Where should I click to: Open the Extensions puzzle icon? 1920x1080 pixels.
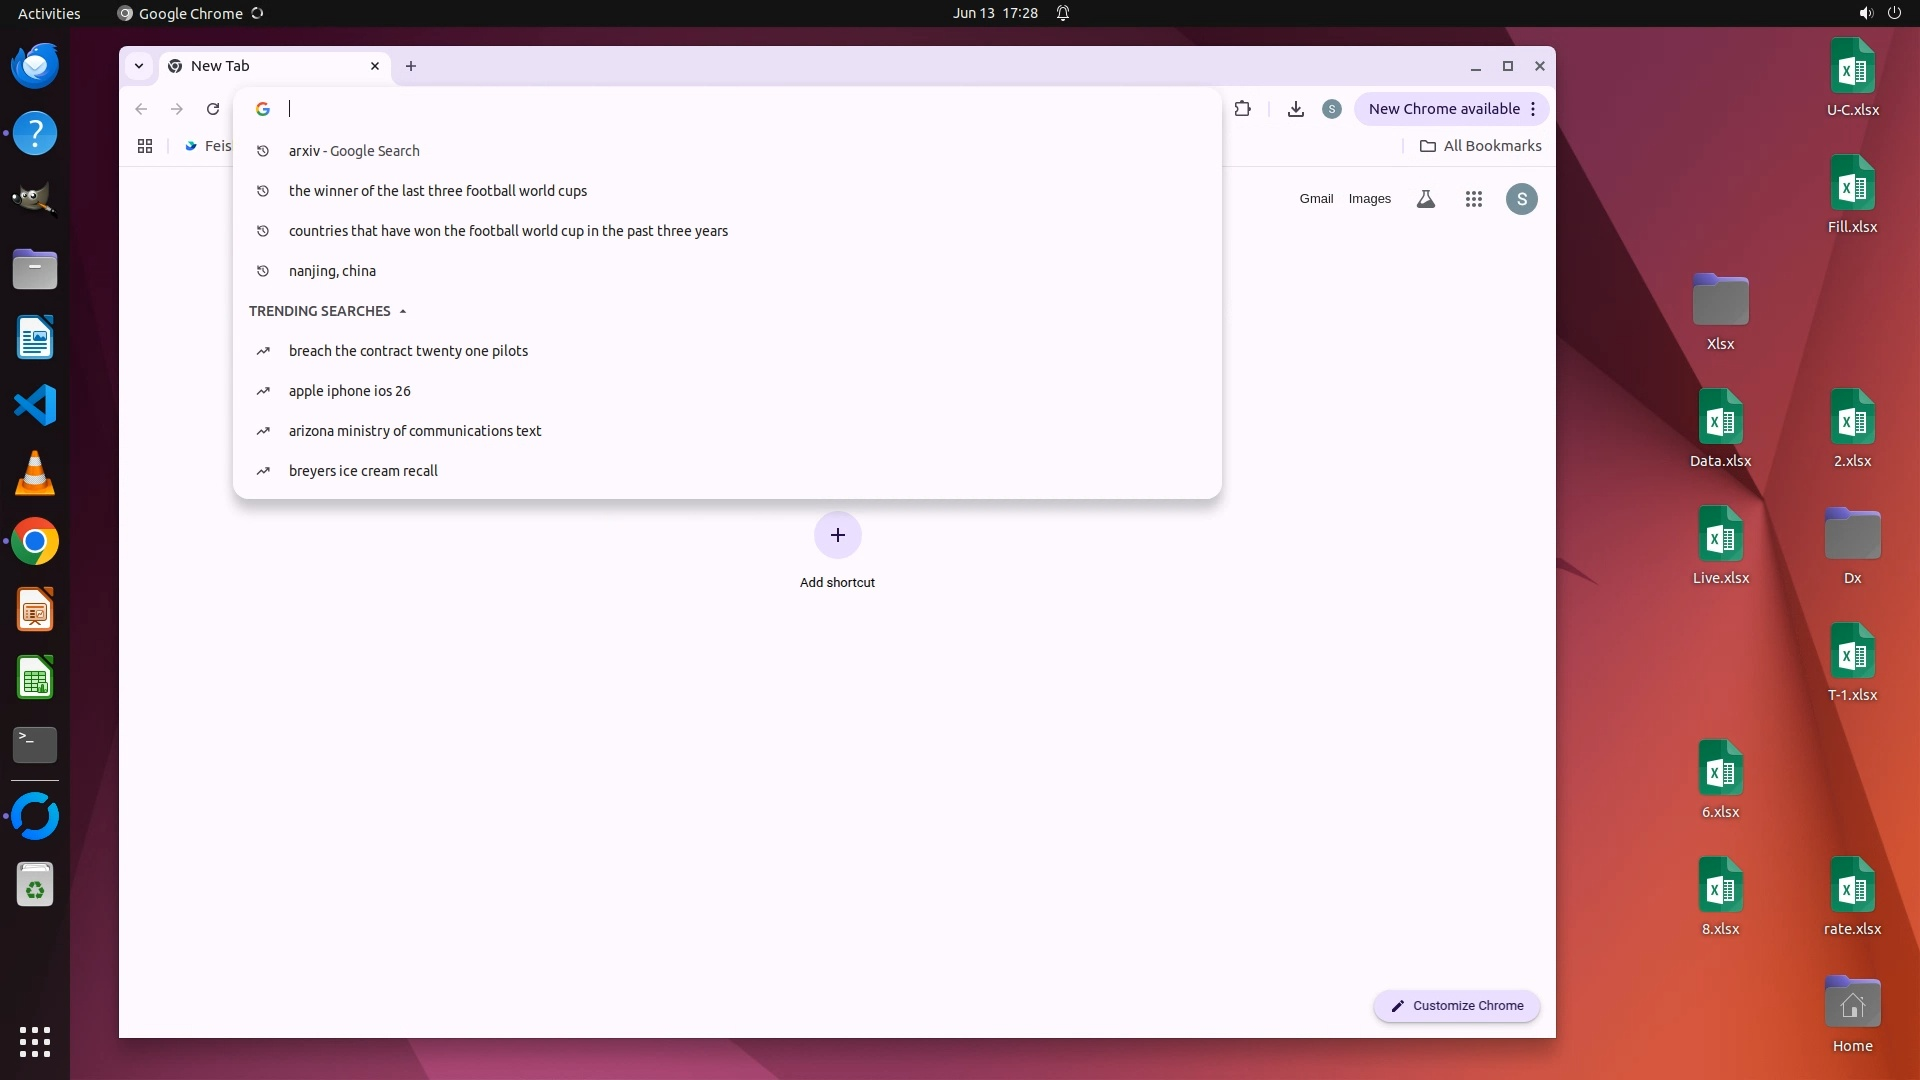click(1243, 109)
